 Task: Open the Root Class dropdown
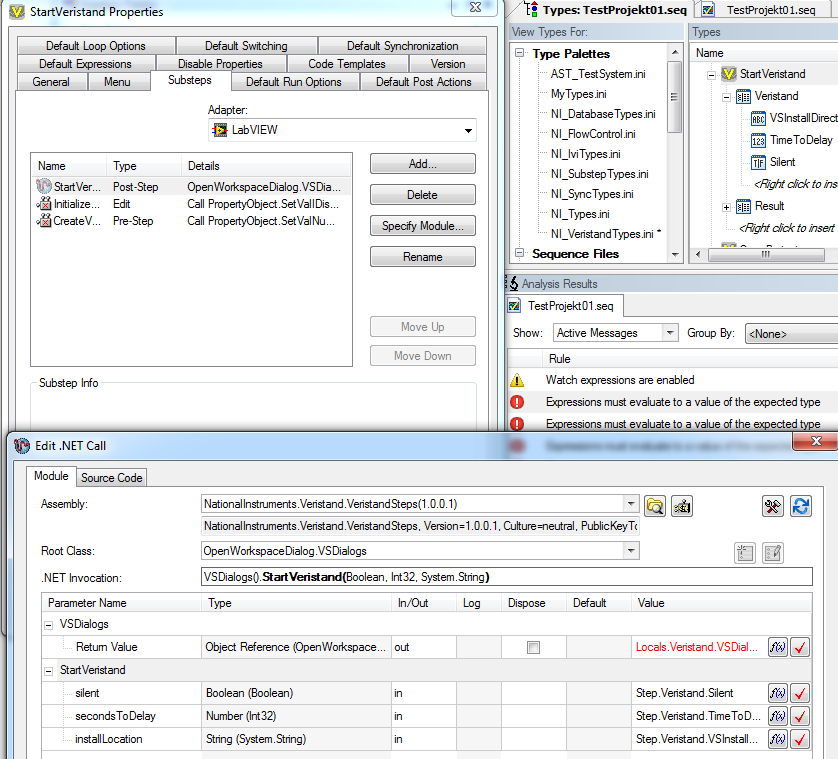(x=631, y=551)
